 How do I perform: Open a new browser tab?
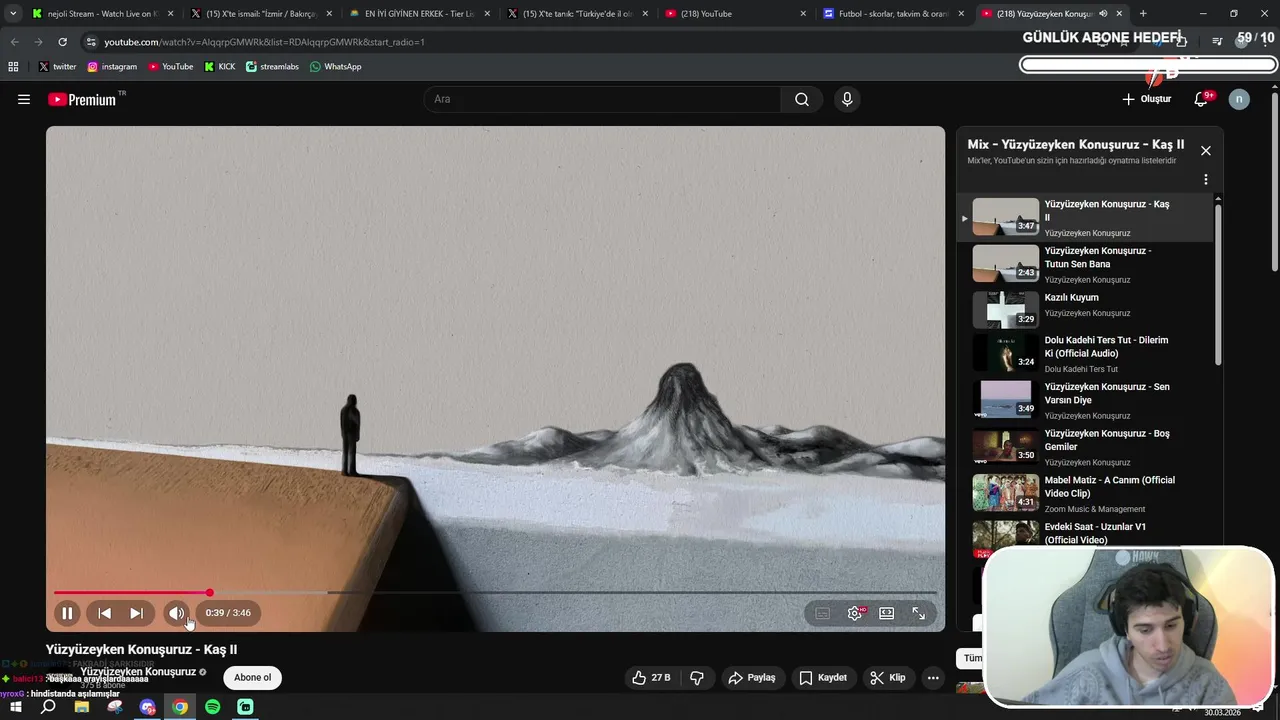[1143, 14]
